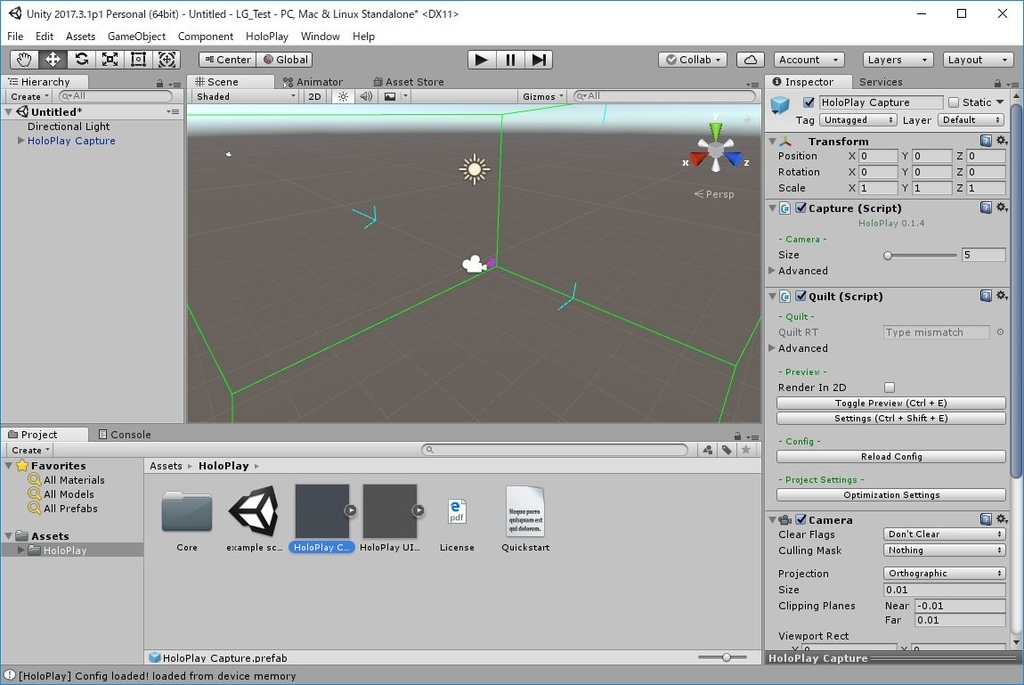The image size is (1024, 685).
Task: Disable the Quilt (Script) component
Action: 801,296
